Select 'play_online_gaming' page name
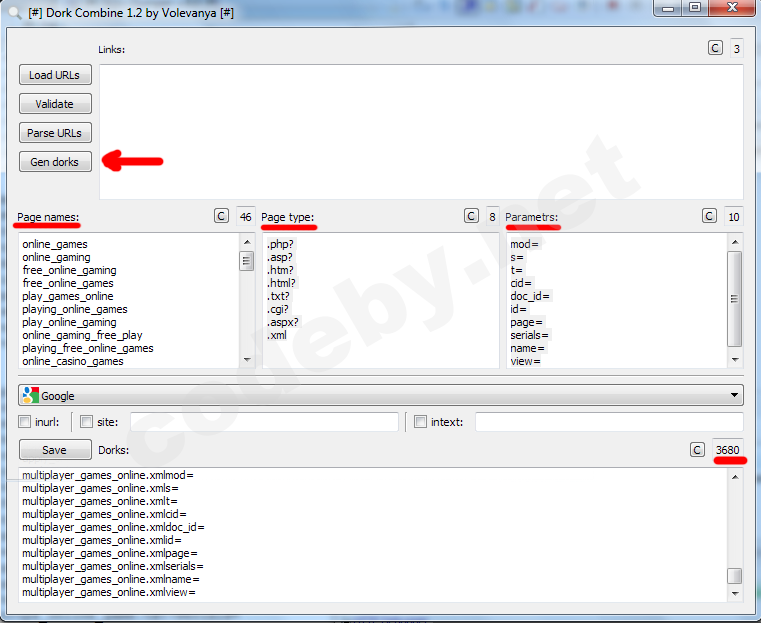This screenshot has width=761, height=623. pos(69,322)
